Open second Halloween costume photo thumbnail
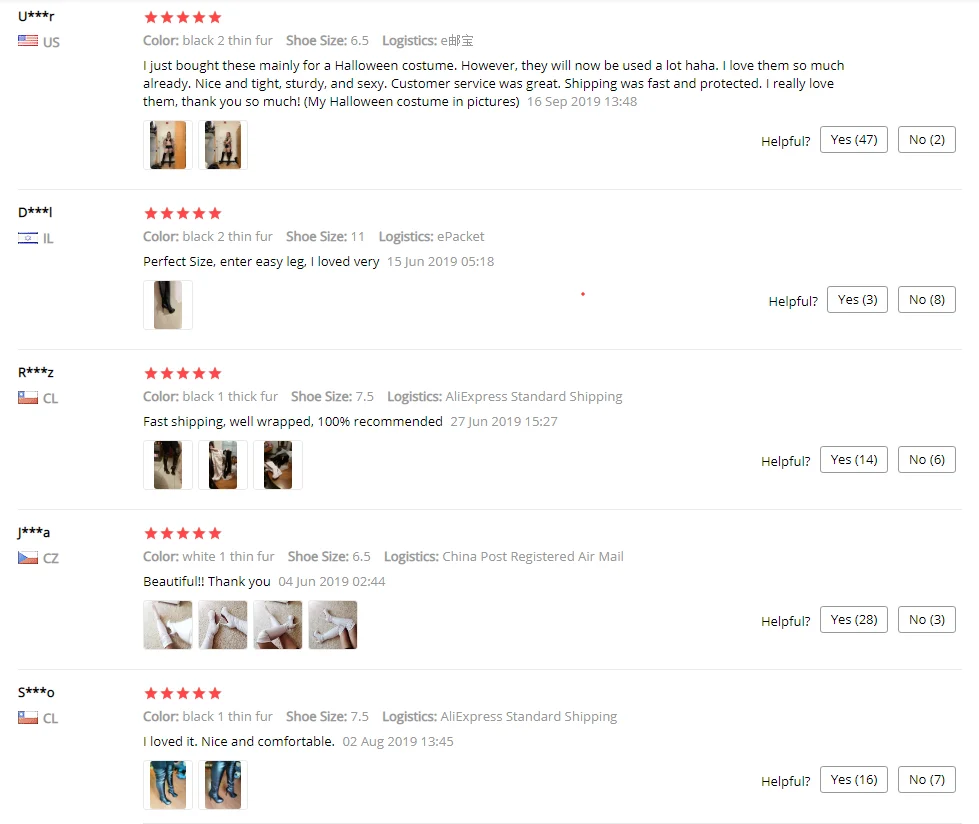Image resolution: width=979 pixels, height=824 pixels. (x=223, y=145)
